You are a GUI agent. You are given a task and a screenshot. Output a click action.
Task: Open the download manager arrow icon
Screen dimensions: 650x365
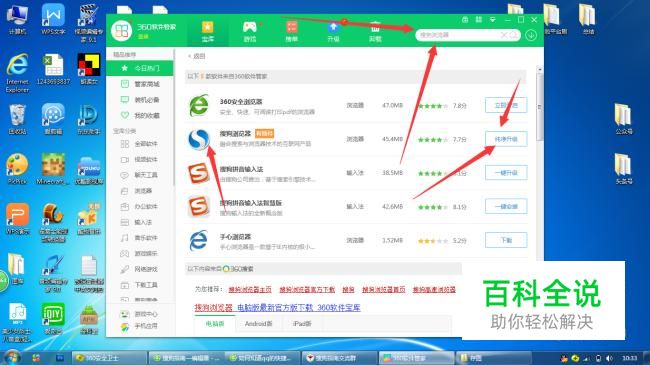tap(531, 35)
